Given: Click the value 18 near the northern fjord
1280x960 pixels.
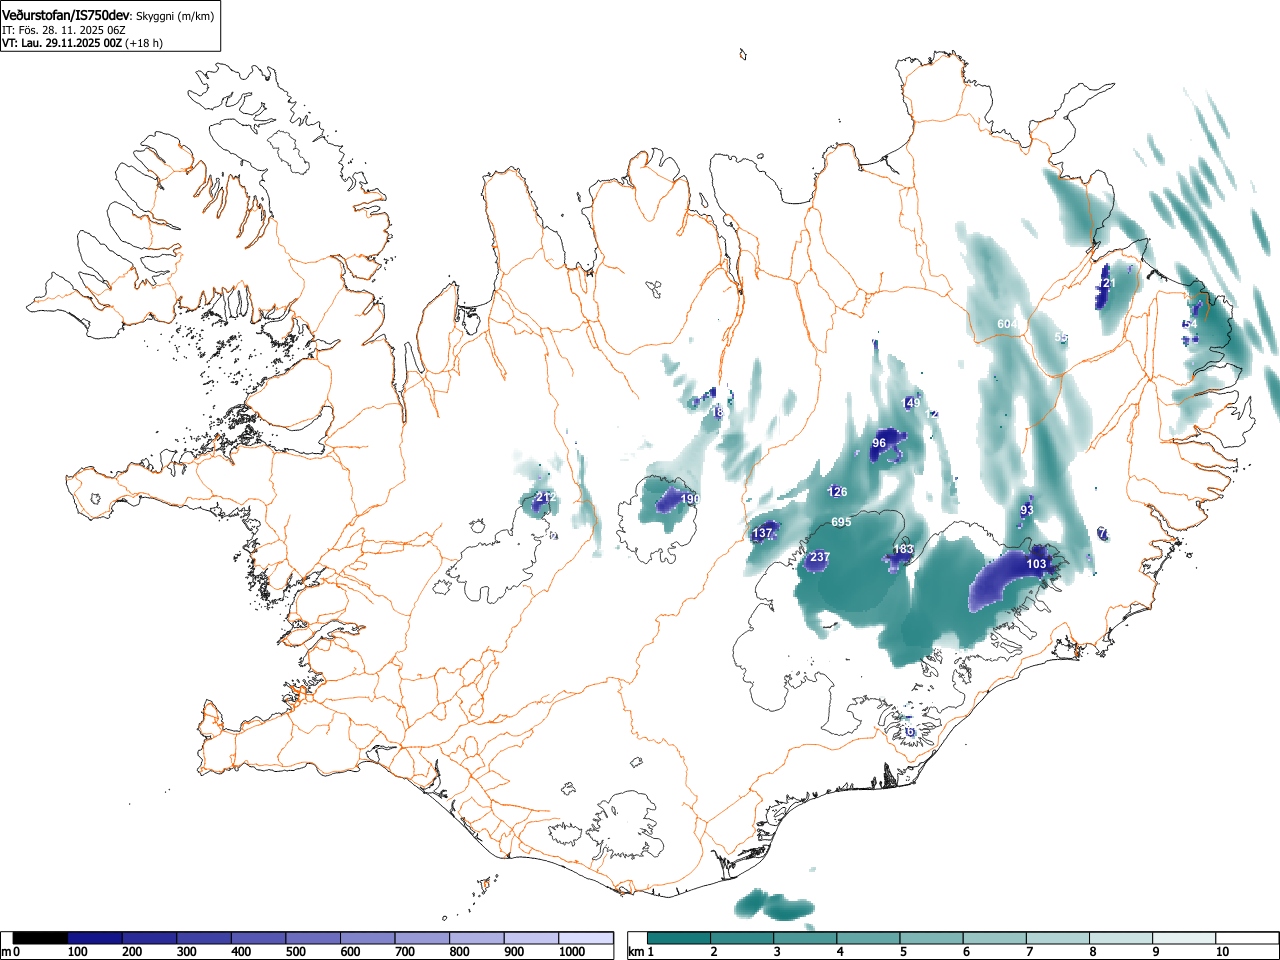Looking at the screenshot, I should [717, 412].
